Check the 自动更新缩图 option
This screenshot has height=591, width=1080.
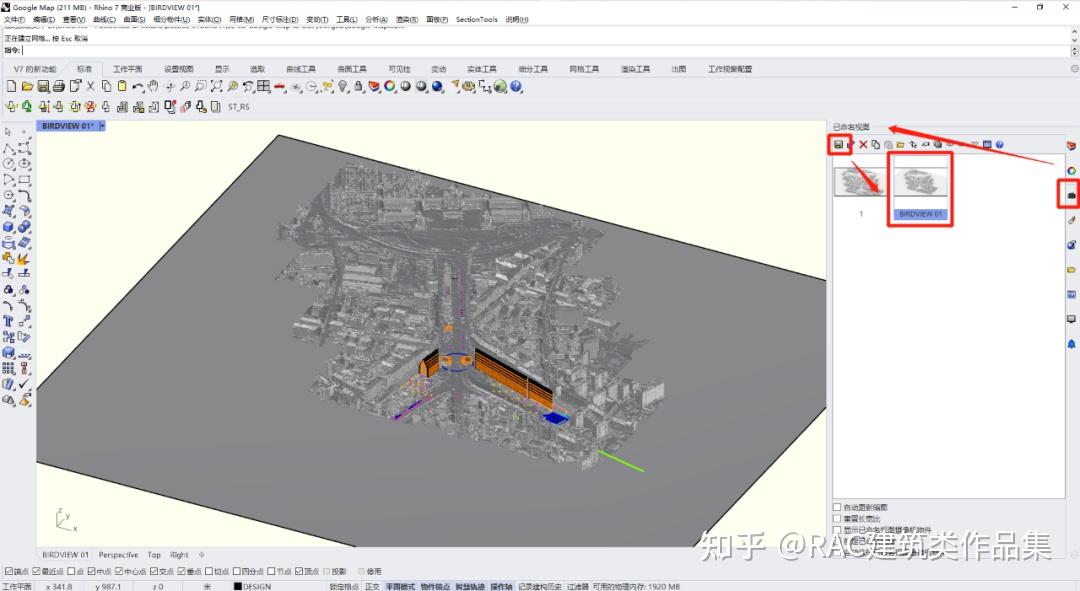click(837, 508)
